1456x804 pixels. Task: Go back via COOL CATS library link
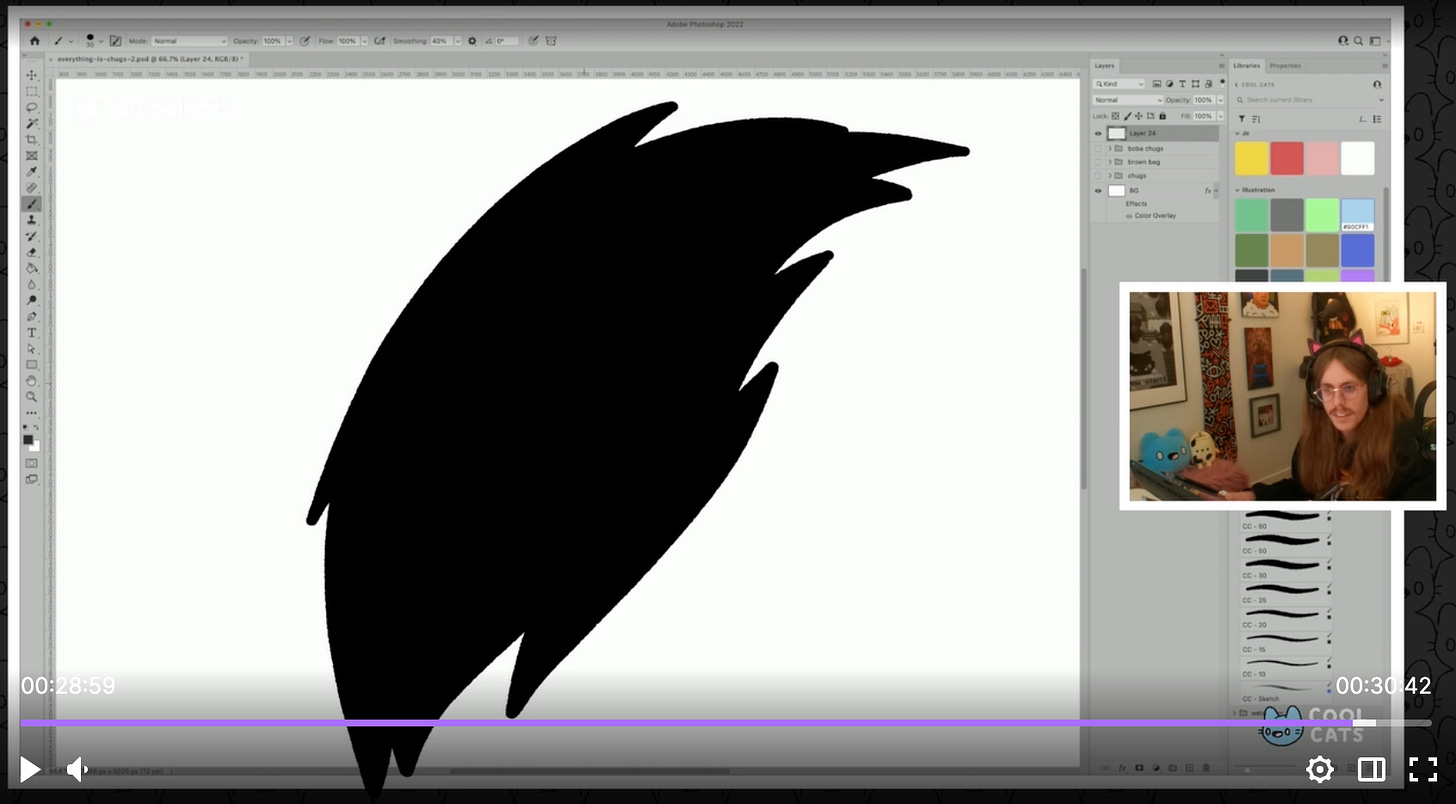(x=1255, y=84)
